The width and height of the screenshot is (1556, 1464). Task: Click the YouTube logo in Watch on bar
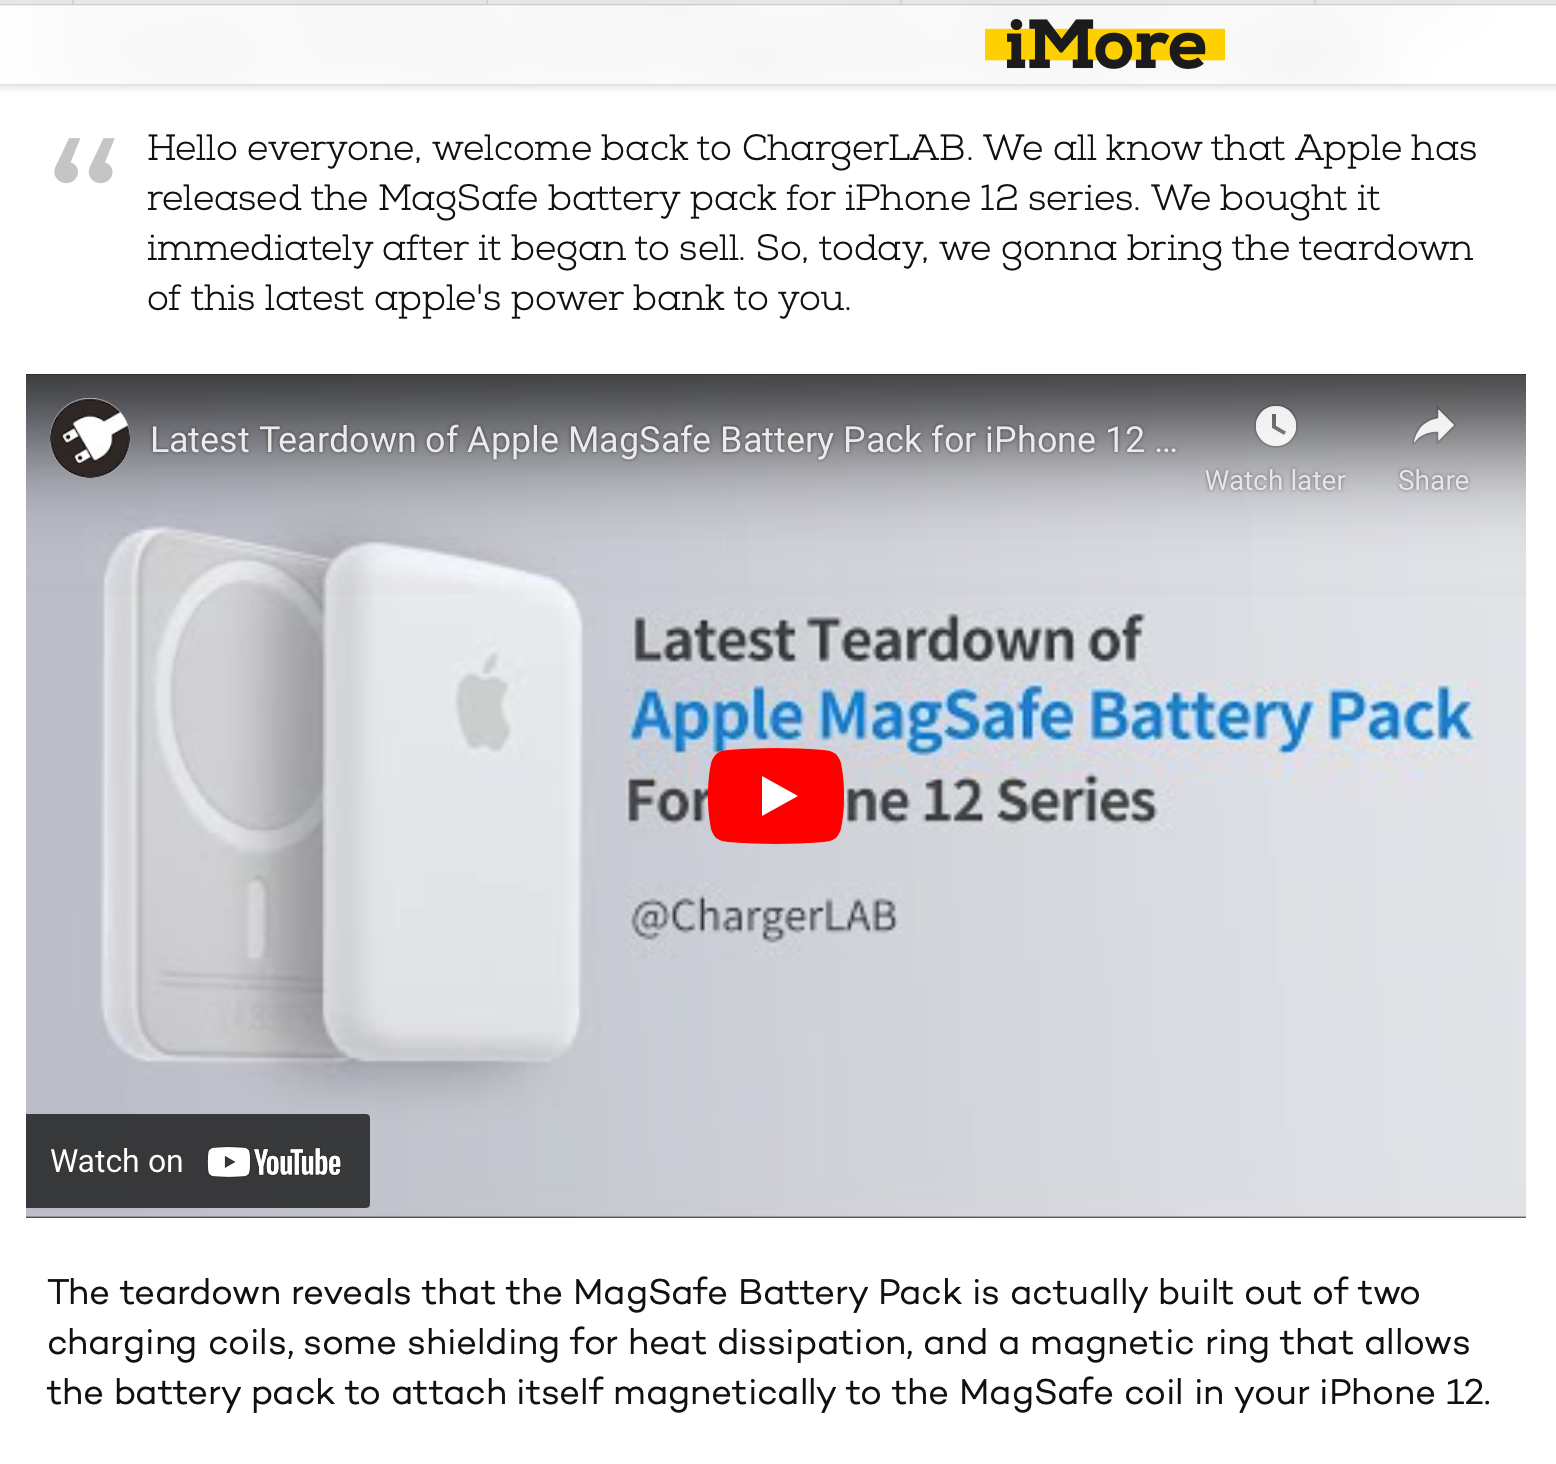tap(274, 1162)
